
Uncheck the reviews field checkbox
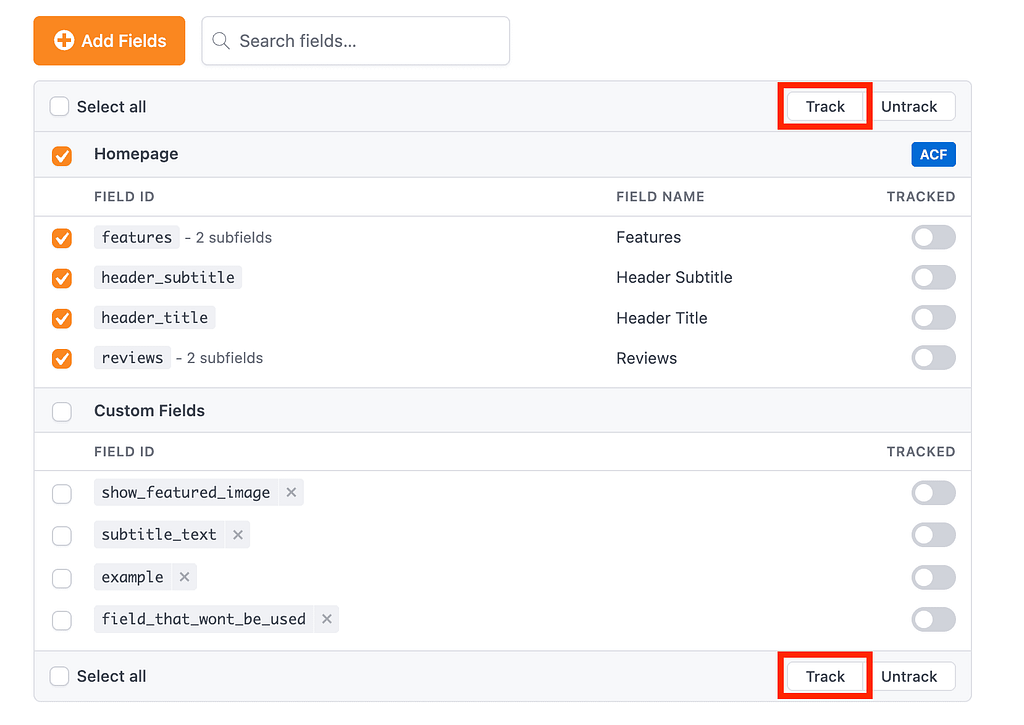[62, 359]
